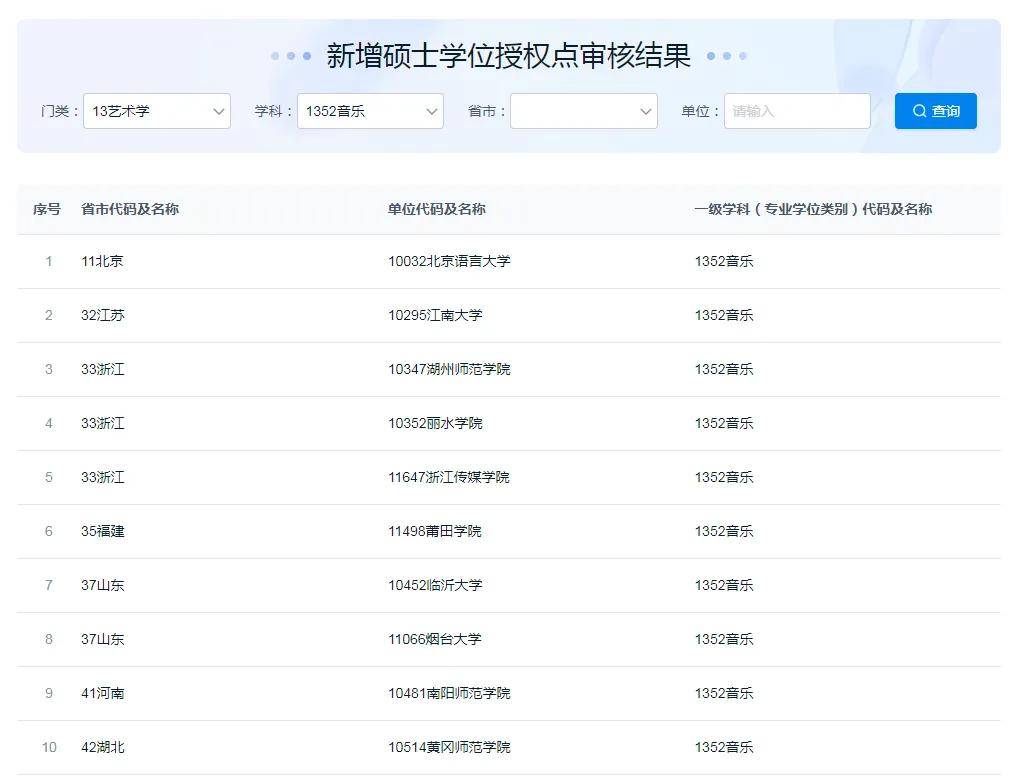The height and width of the screenshot is (780, 1028).
Task: Select row 11066烟台大学
Action: [509, 640]
